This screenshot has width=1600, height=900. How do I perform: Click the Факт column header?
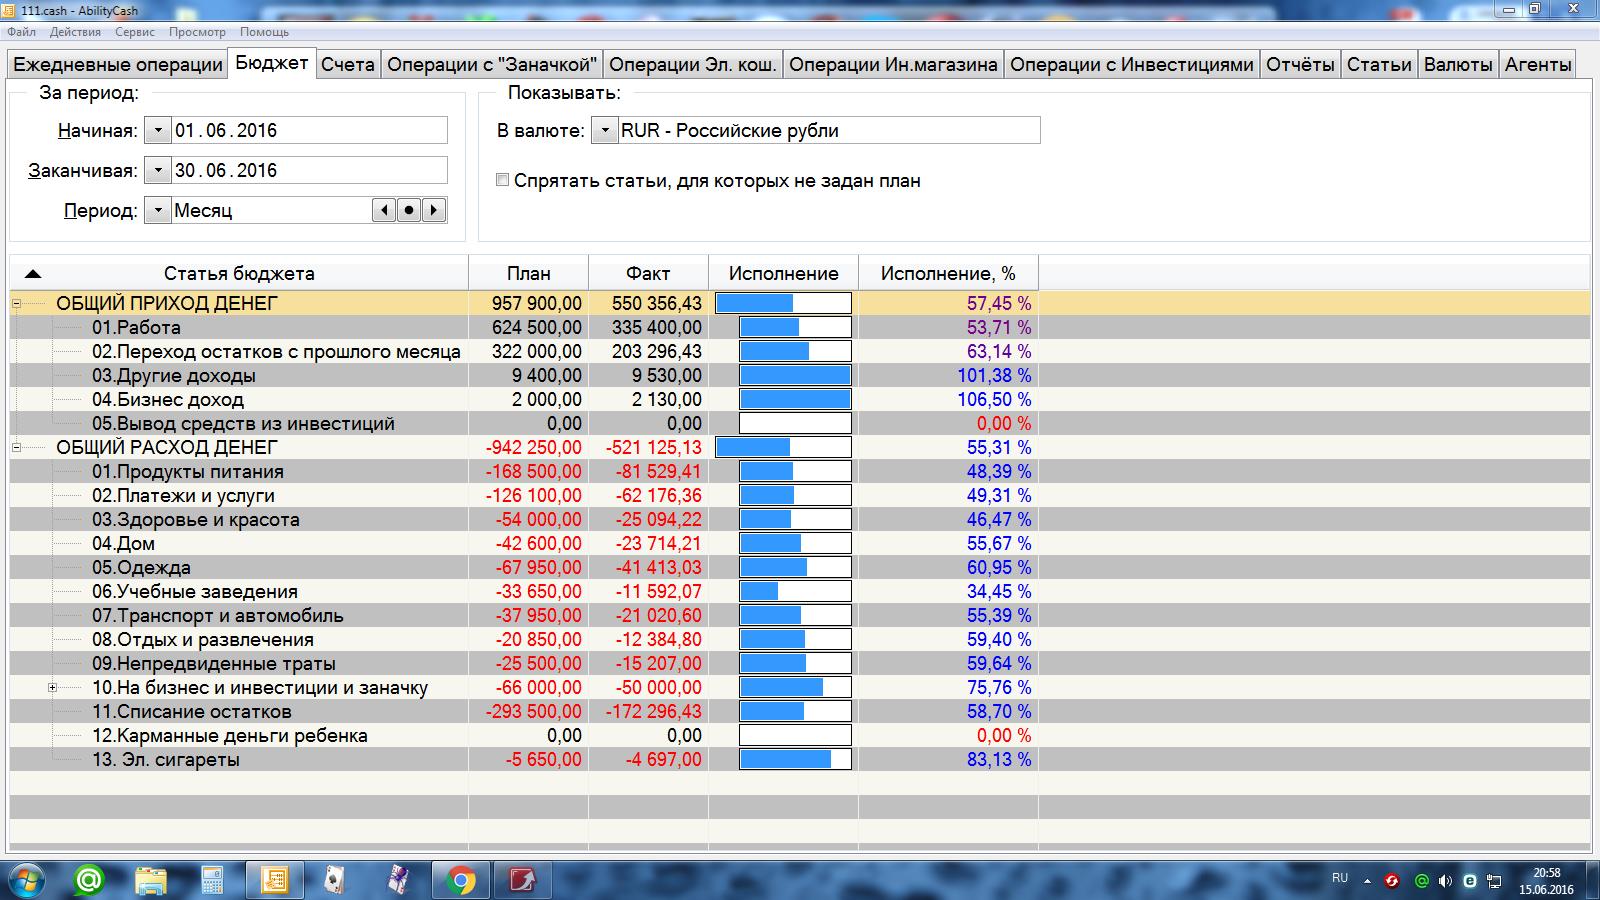point(648,274)
